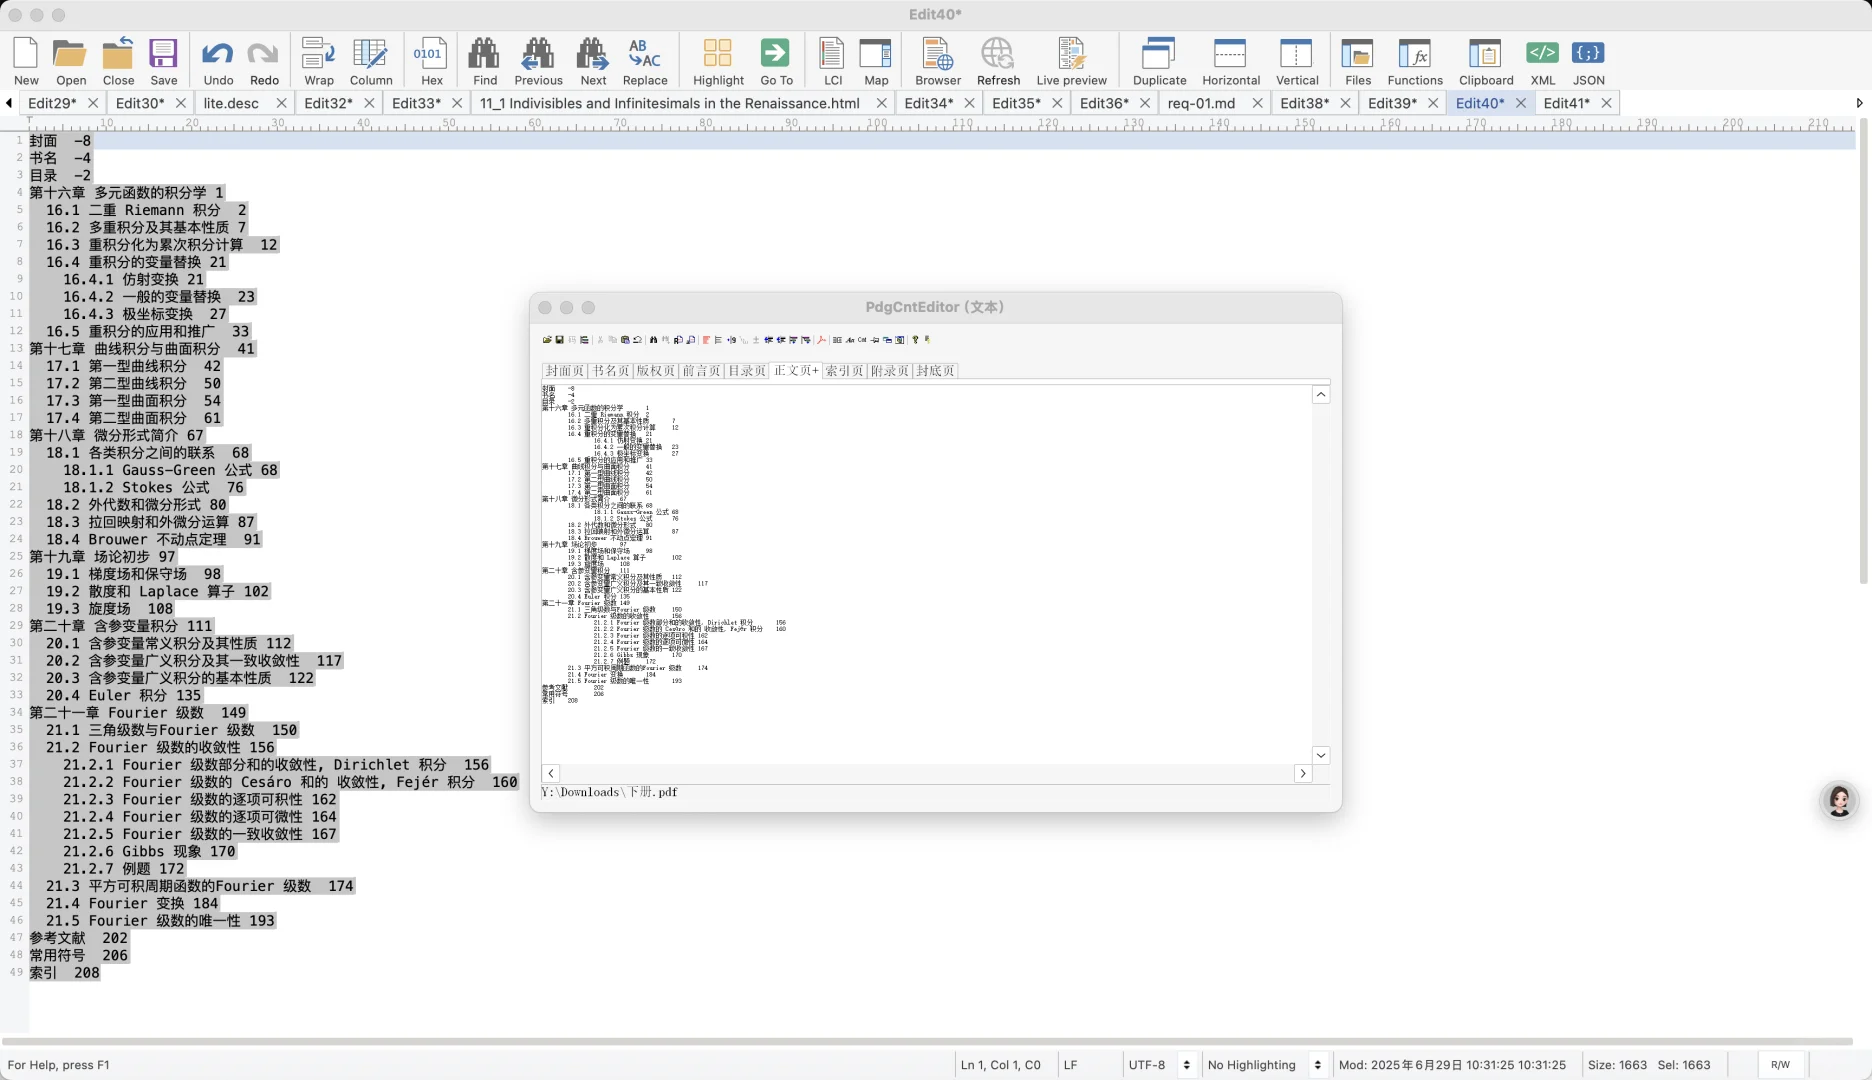This screenshot has height=1080, width=1872.
Task: Open the Replace tool
Action: click(645, 61)
